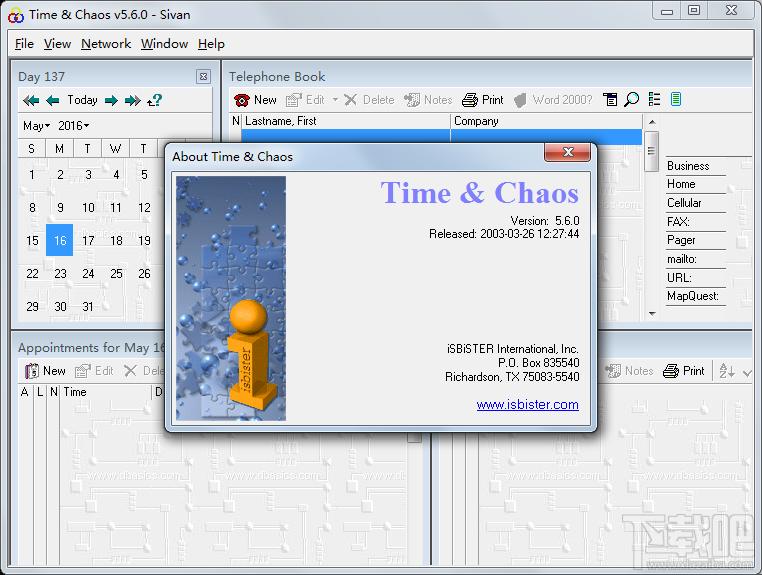762x575 pixels.
Task: Create New appointment
Action: 45,371
